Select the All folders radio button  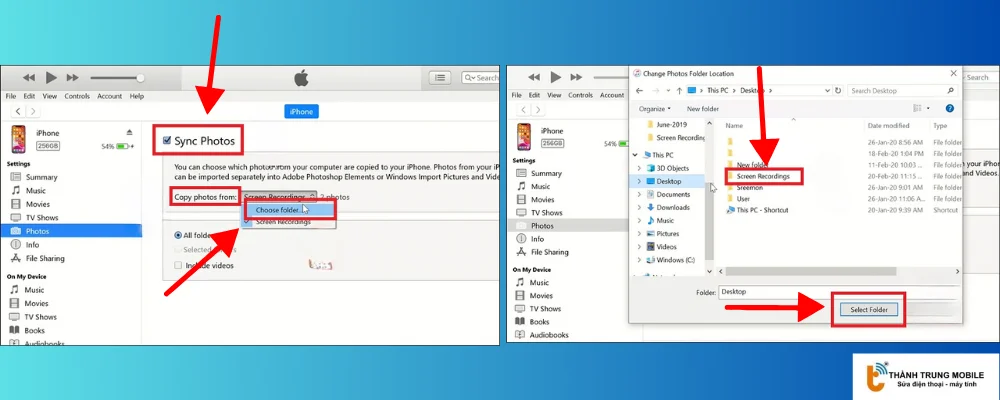[x=179, y=235]
